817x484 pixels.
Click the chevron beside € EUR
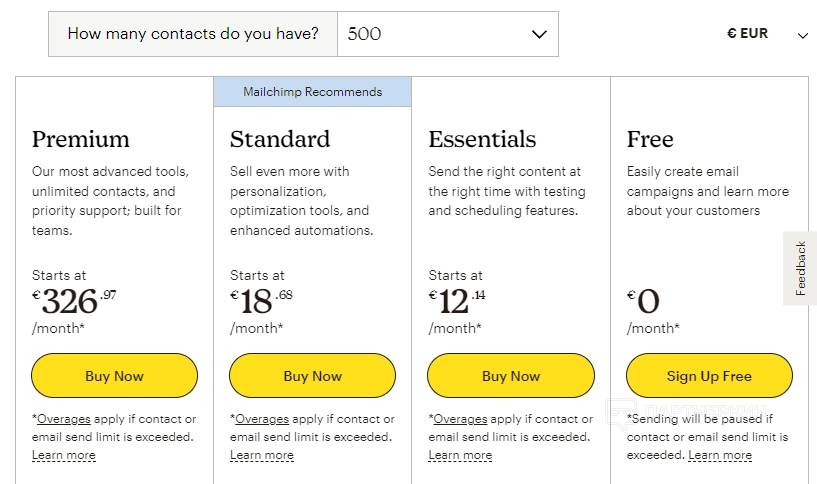pos(802,35)
